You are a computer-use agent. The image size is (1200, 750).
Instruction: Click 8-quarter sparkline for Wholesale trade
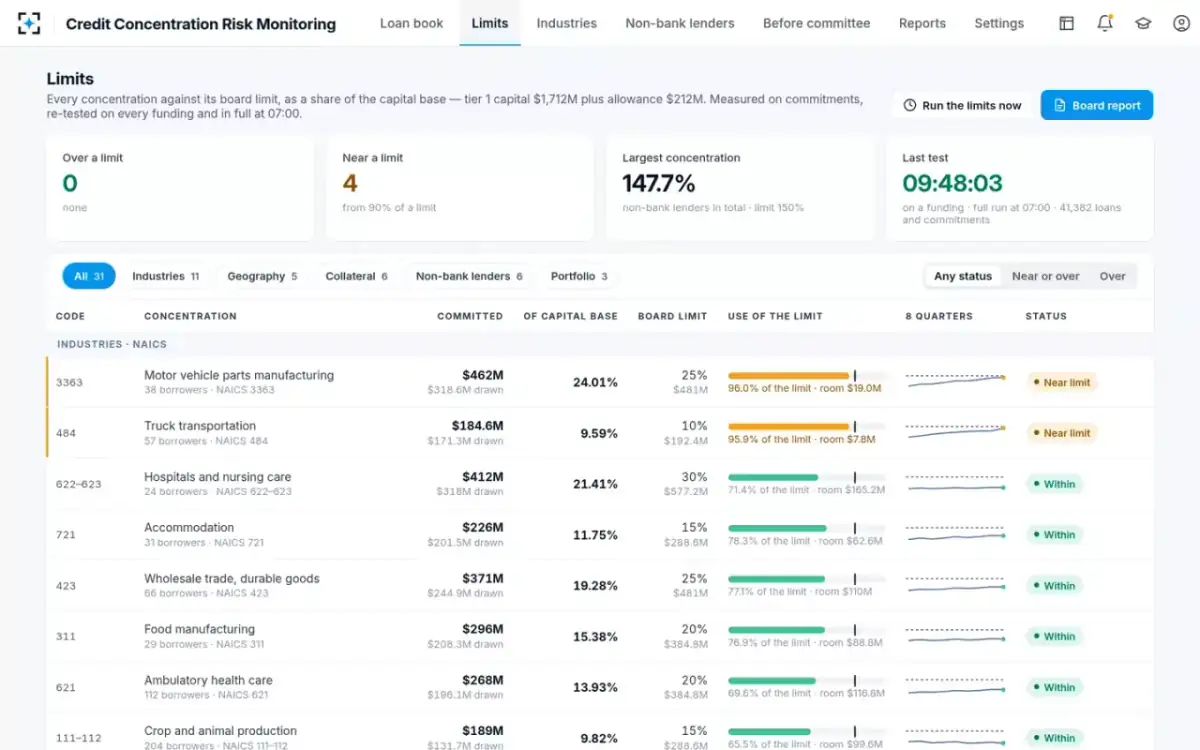[955, 585]
